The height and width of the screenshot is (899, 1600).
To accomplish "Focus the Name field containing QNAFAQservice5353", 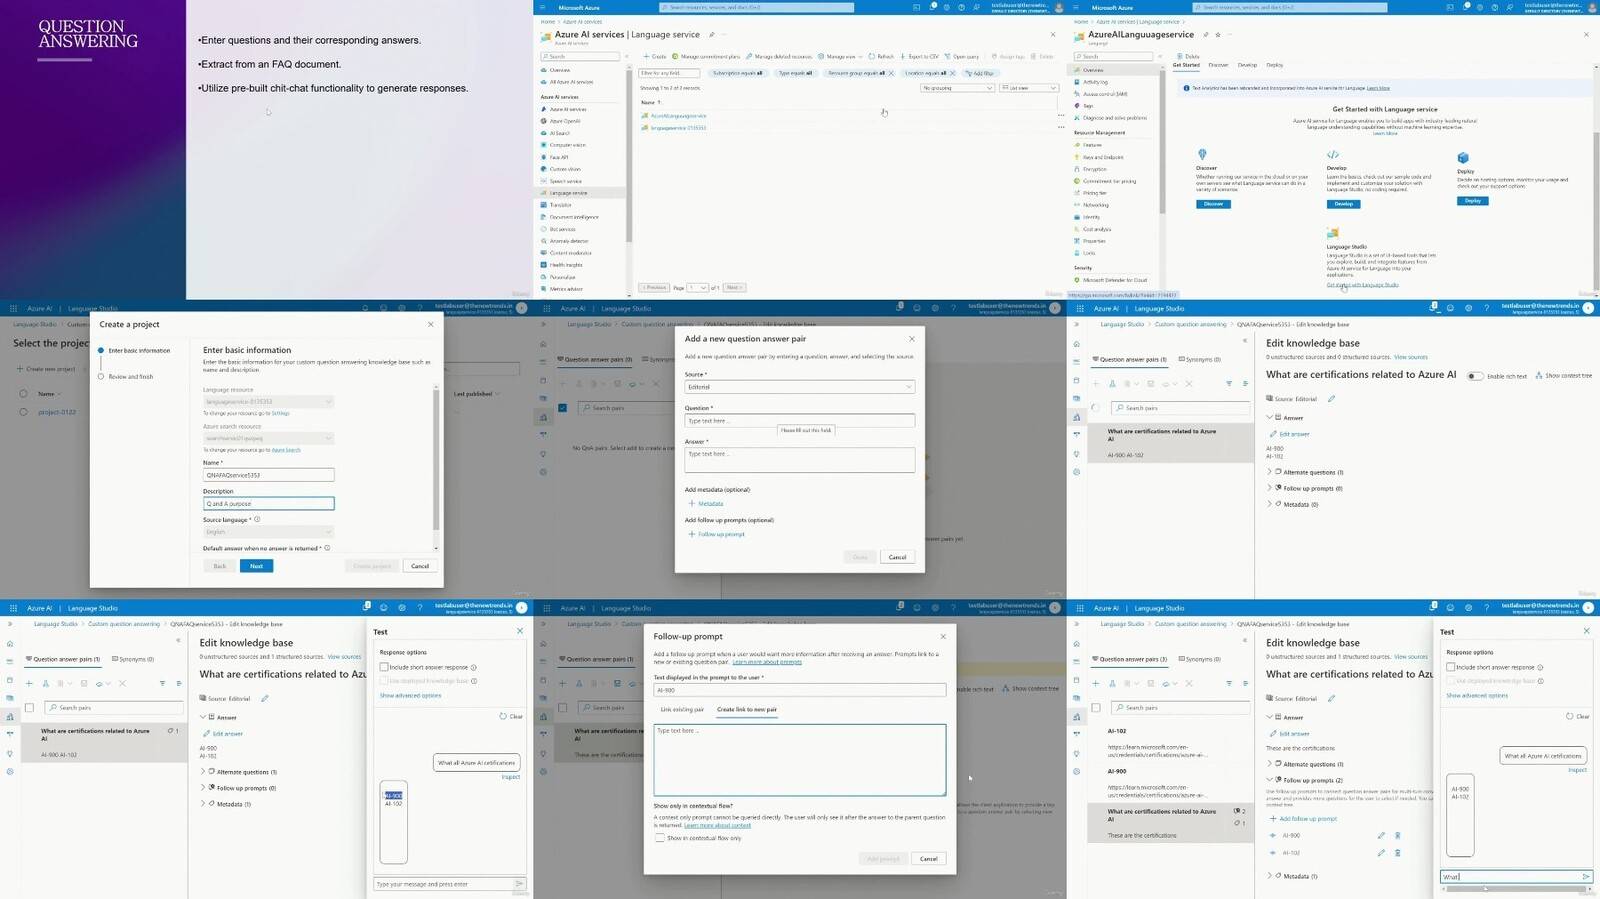I will click(x=268, y=475).
